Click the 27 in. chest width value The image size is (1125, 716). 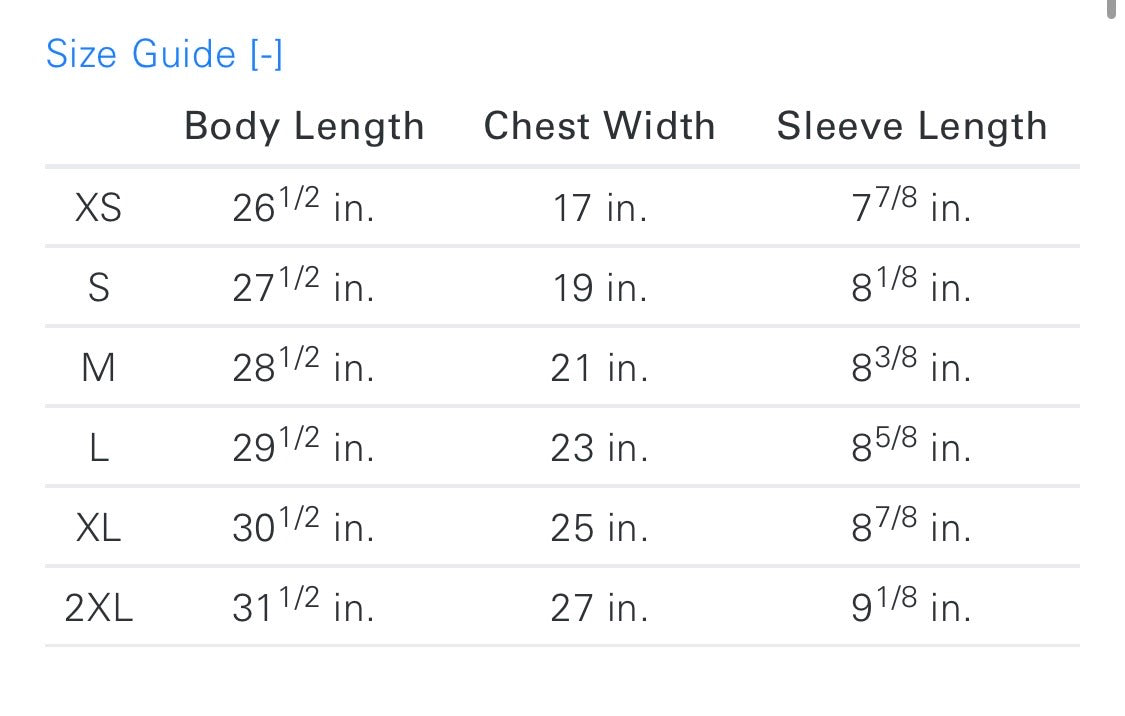pos(599,608)
